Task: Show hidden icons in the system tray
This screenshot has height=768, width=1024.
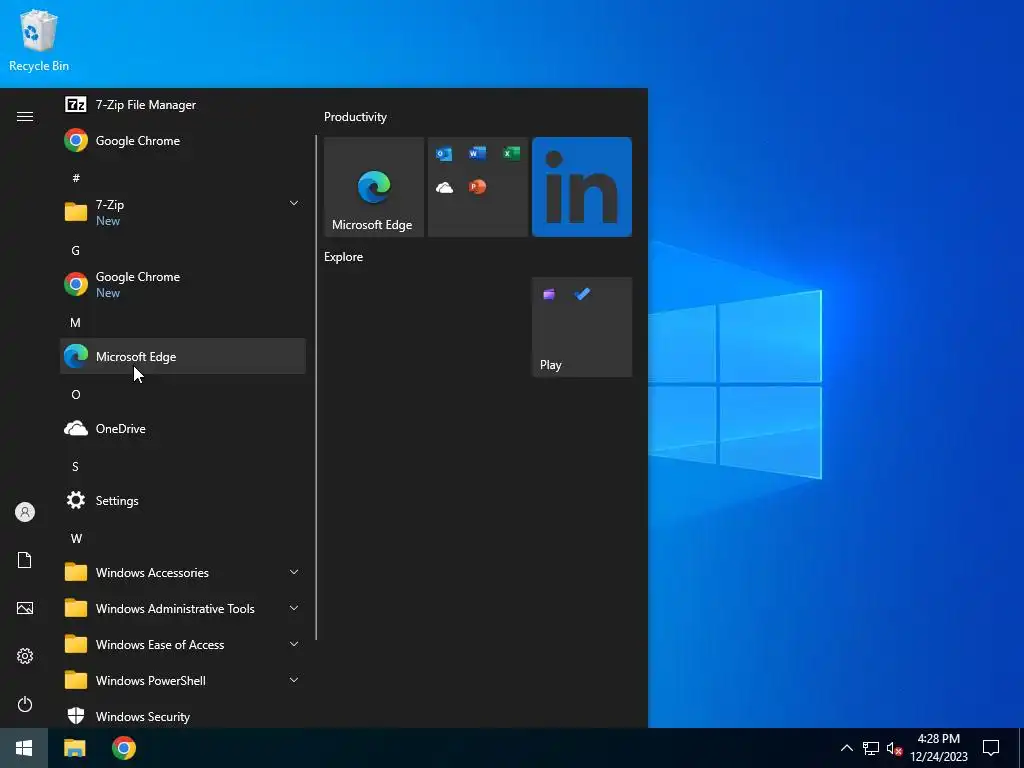Action: click(846, 748)
